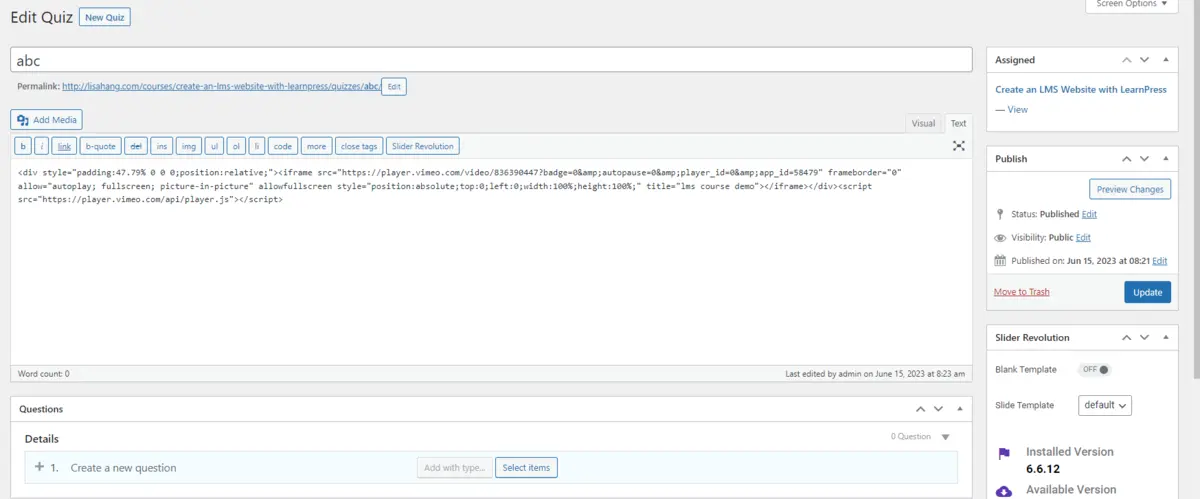Image resolution: width=1200 pixels, height=499 pixels.
Task: Click the close tags button
Action: (359, 146)
